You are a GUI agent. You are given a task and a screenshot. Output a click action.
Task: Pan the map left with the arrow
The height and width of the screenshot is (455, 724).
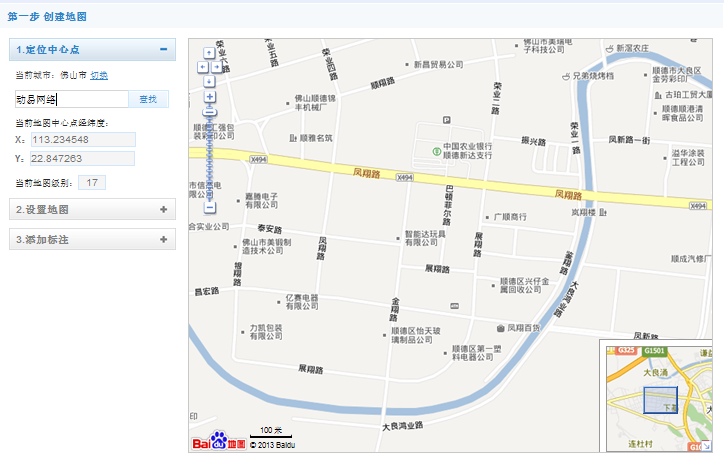click(203, 66)
